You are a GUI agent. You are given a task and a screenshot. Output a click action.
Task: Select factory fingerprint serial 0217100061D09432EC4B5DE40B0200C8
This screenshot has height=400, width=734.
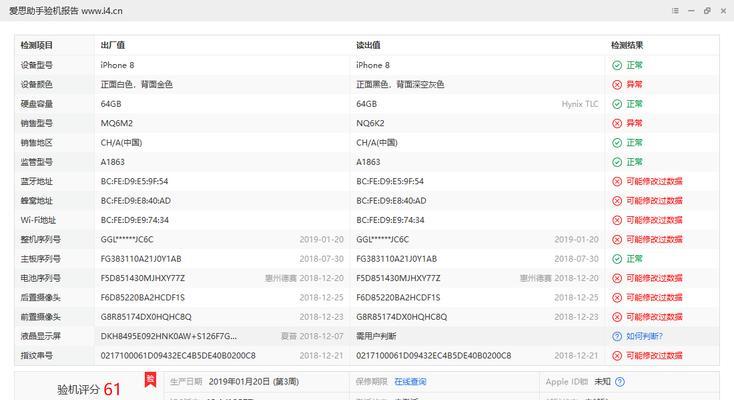tap(178, 356)
